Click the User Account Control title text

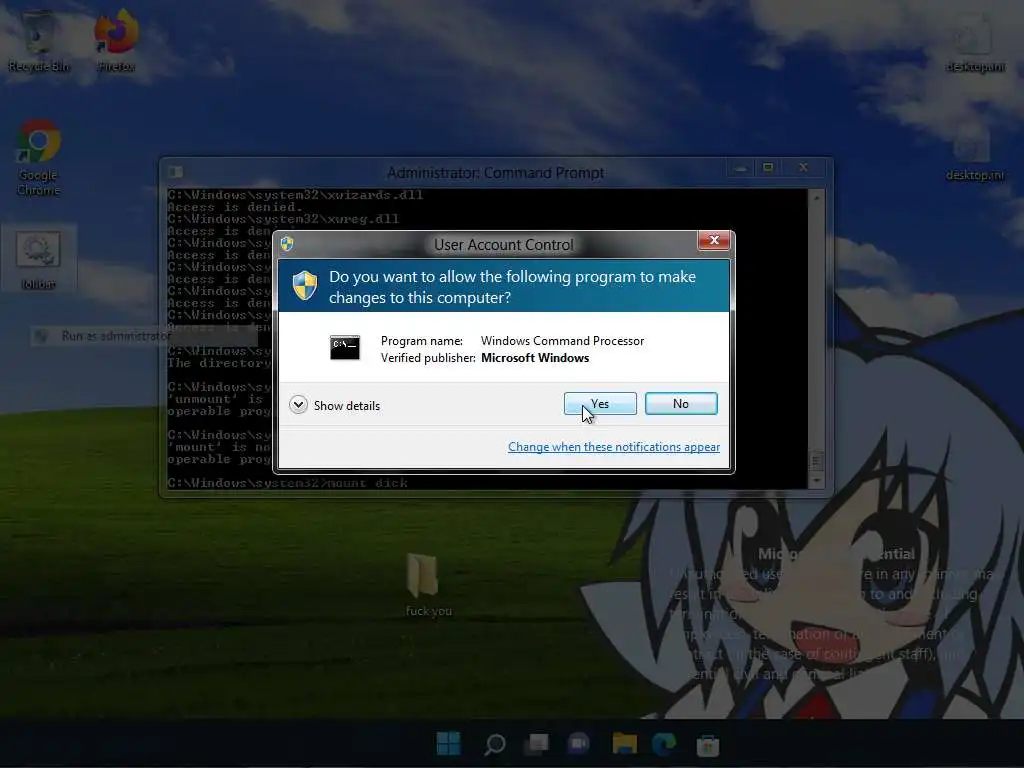coord(504,245)
